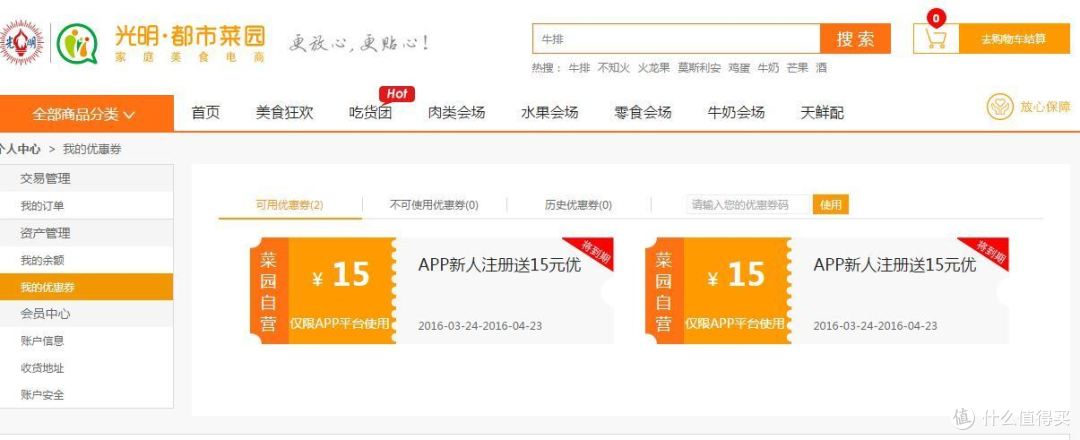
Task: Click the 搜索 search button
Action: click(855, 39)
